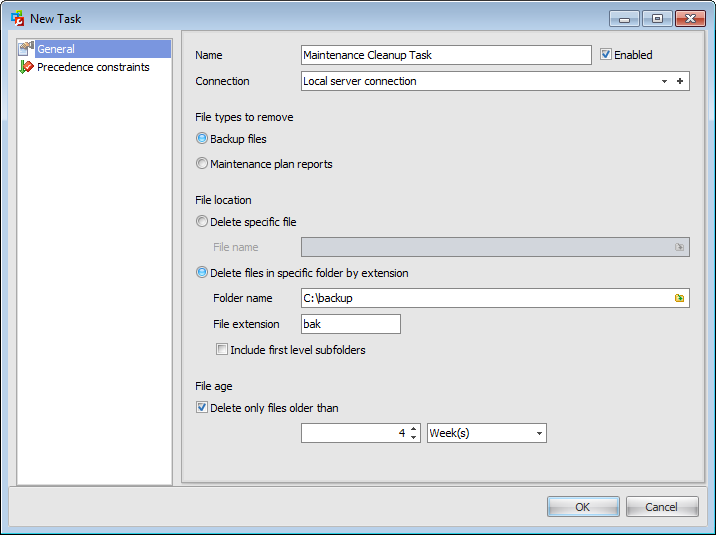Decrease file age with down arrow
Screen dimensions: 716x535
[x=413, y=437]
